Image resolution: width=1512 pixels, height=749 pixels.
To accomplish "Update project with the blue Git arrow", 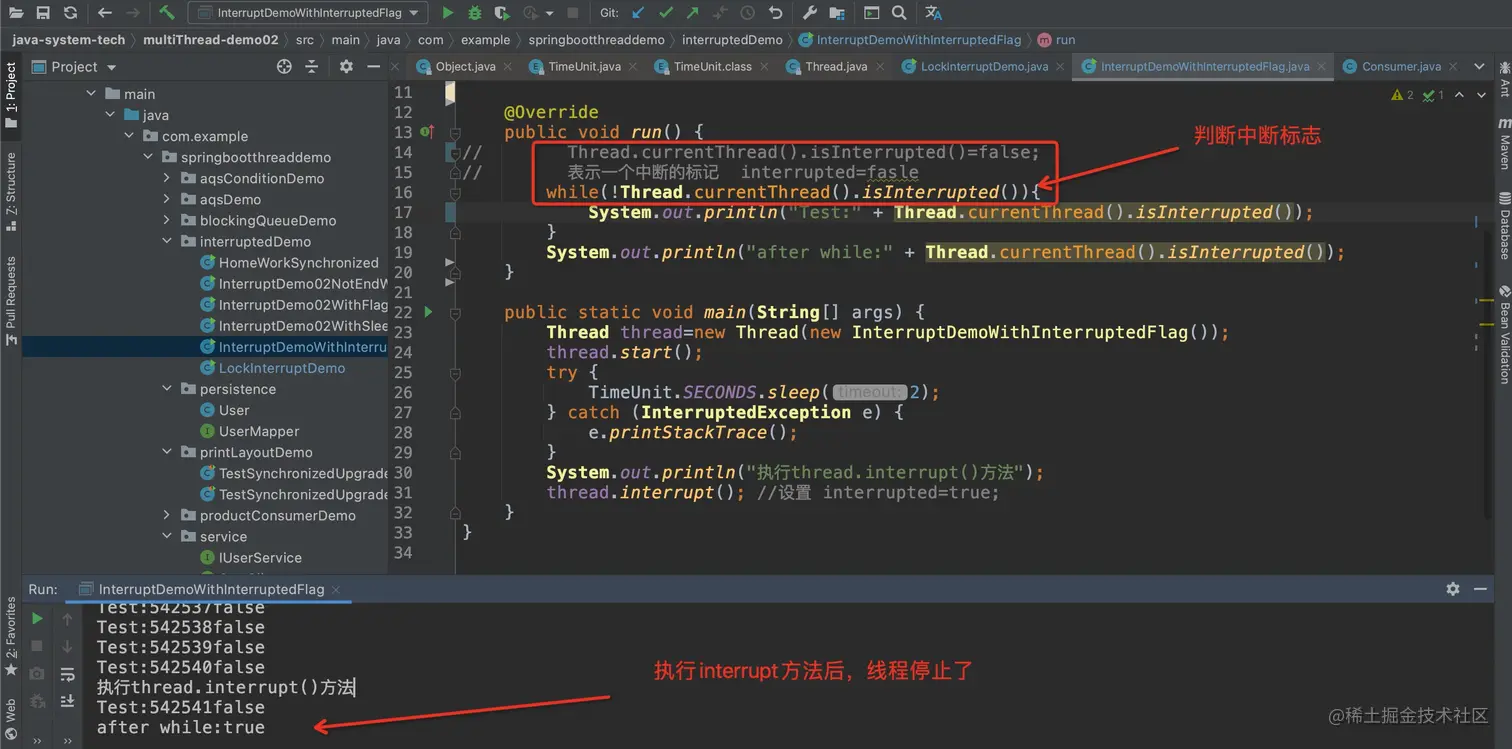I will click(638, 13).
